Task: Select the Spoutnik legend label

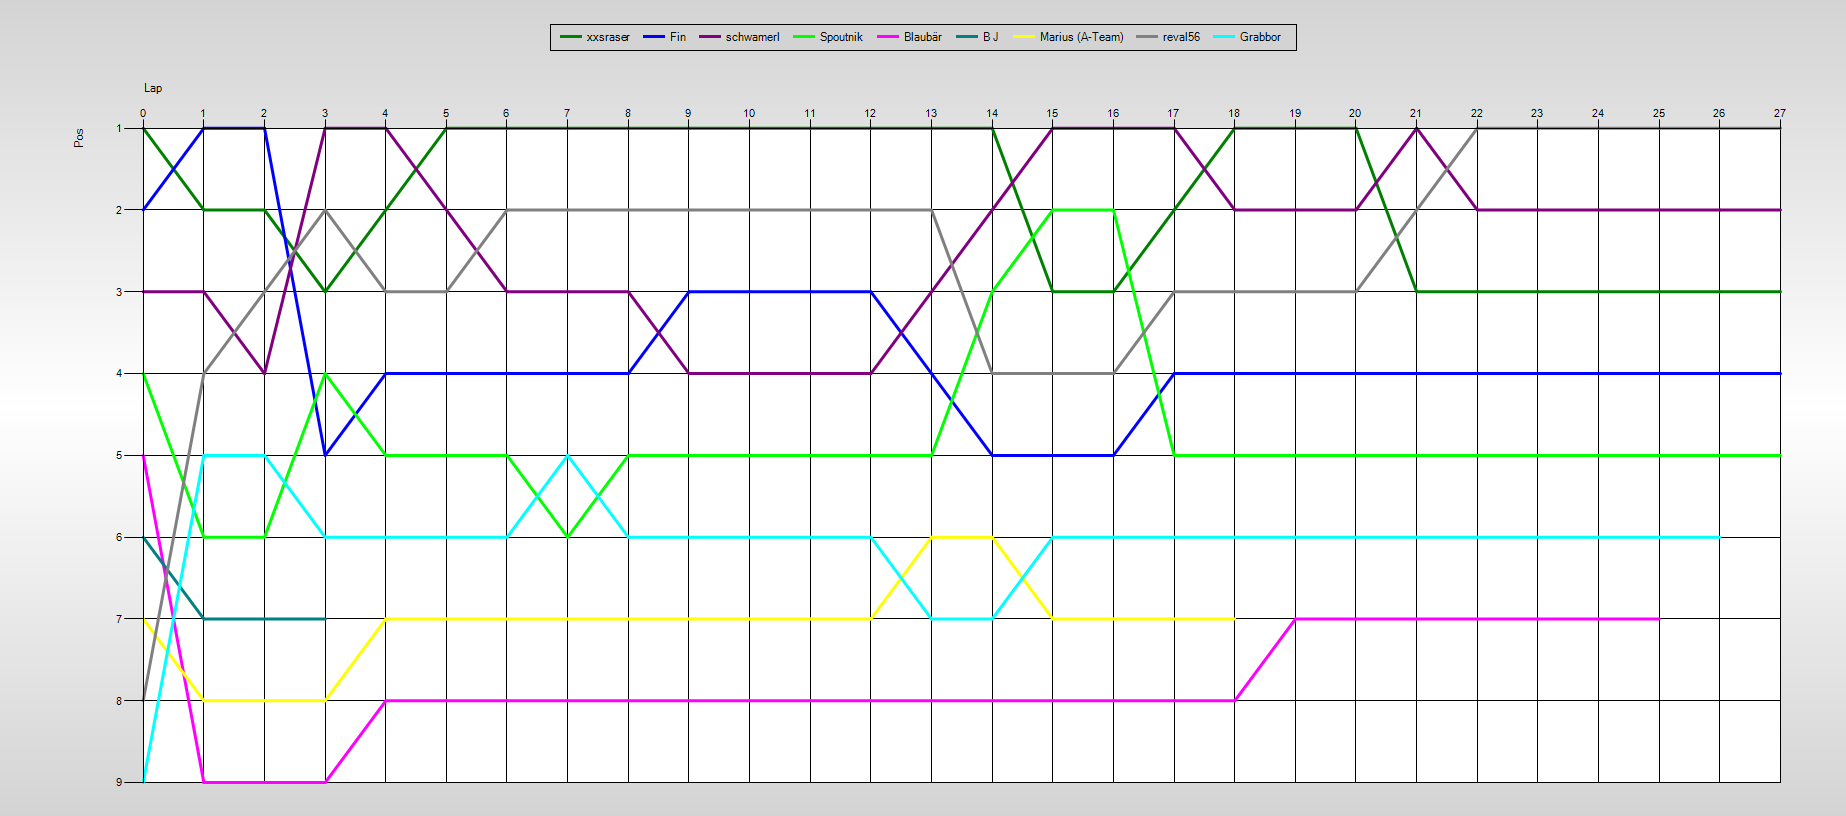Action: [x=841, y=37]
